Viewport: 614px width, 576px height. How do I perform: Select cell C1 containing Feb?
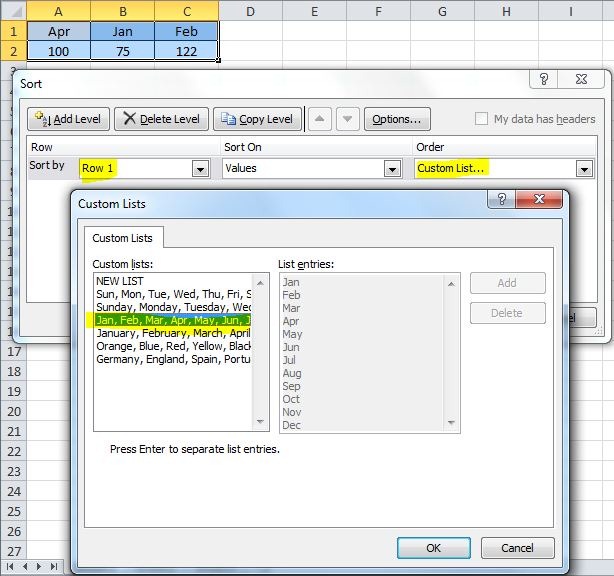click(186, 31)
